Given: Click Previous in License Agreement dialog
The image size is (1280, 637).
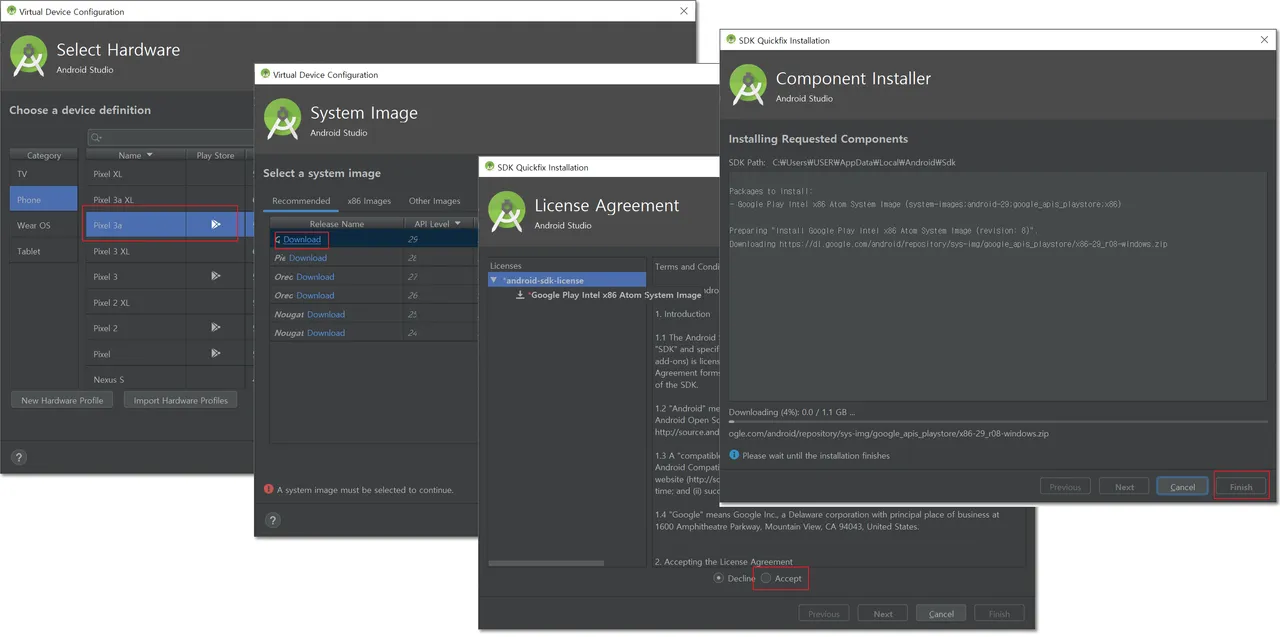Looking at the screenshot, I should pos(824,613).
